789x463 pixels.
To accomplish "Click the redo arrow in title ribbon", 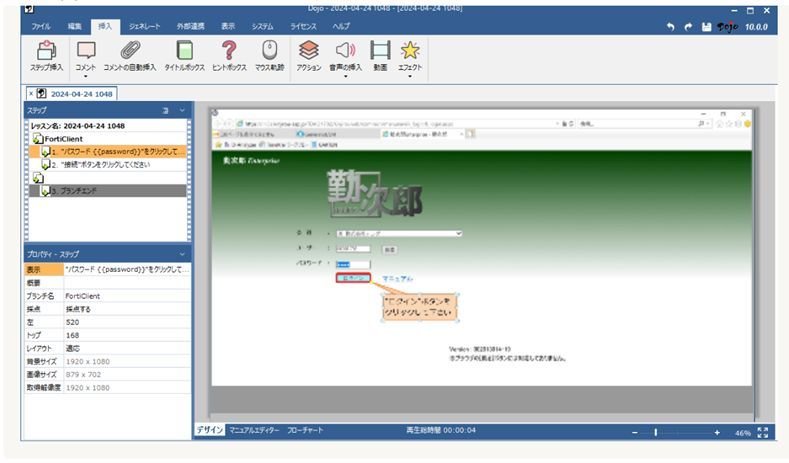I will click(x=688, y=27).
